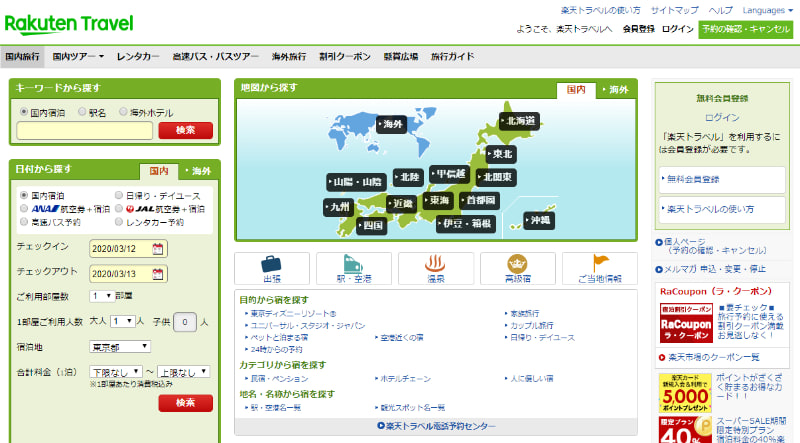Open 上限なし maximum price dropdown
800x443 pixels.
pyautogui.click(x=184, y=372)
